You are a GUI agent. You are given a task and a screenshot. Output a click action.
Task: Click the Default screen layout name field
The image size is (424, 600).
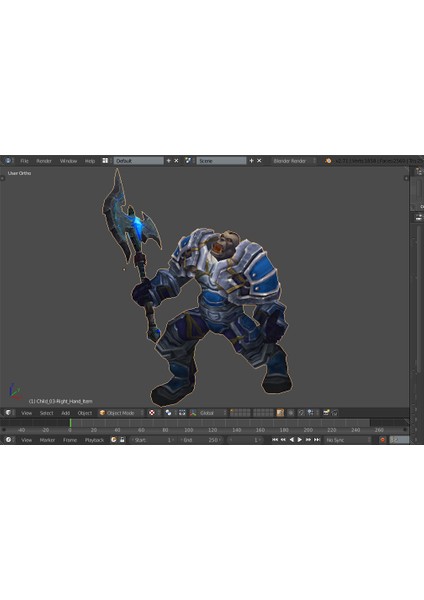click(x=139, y=161)
